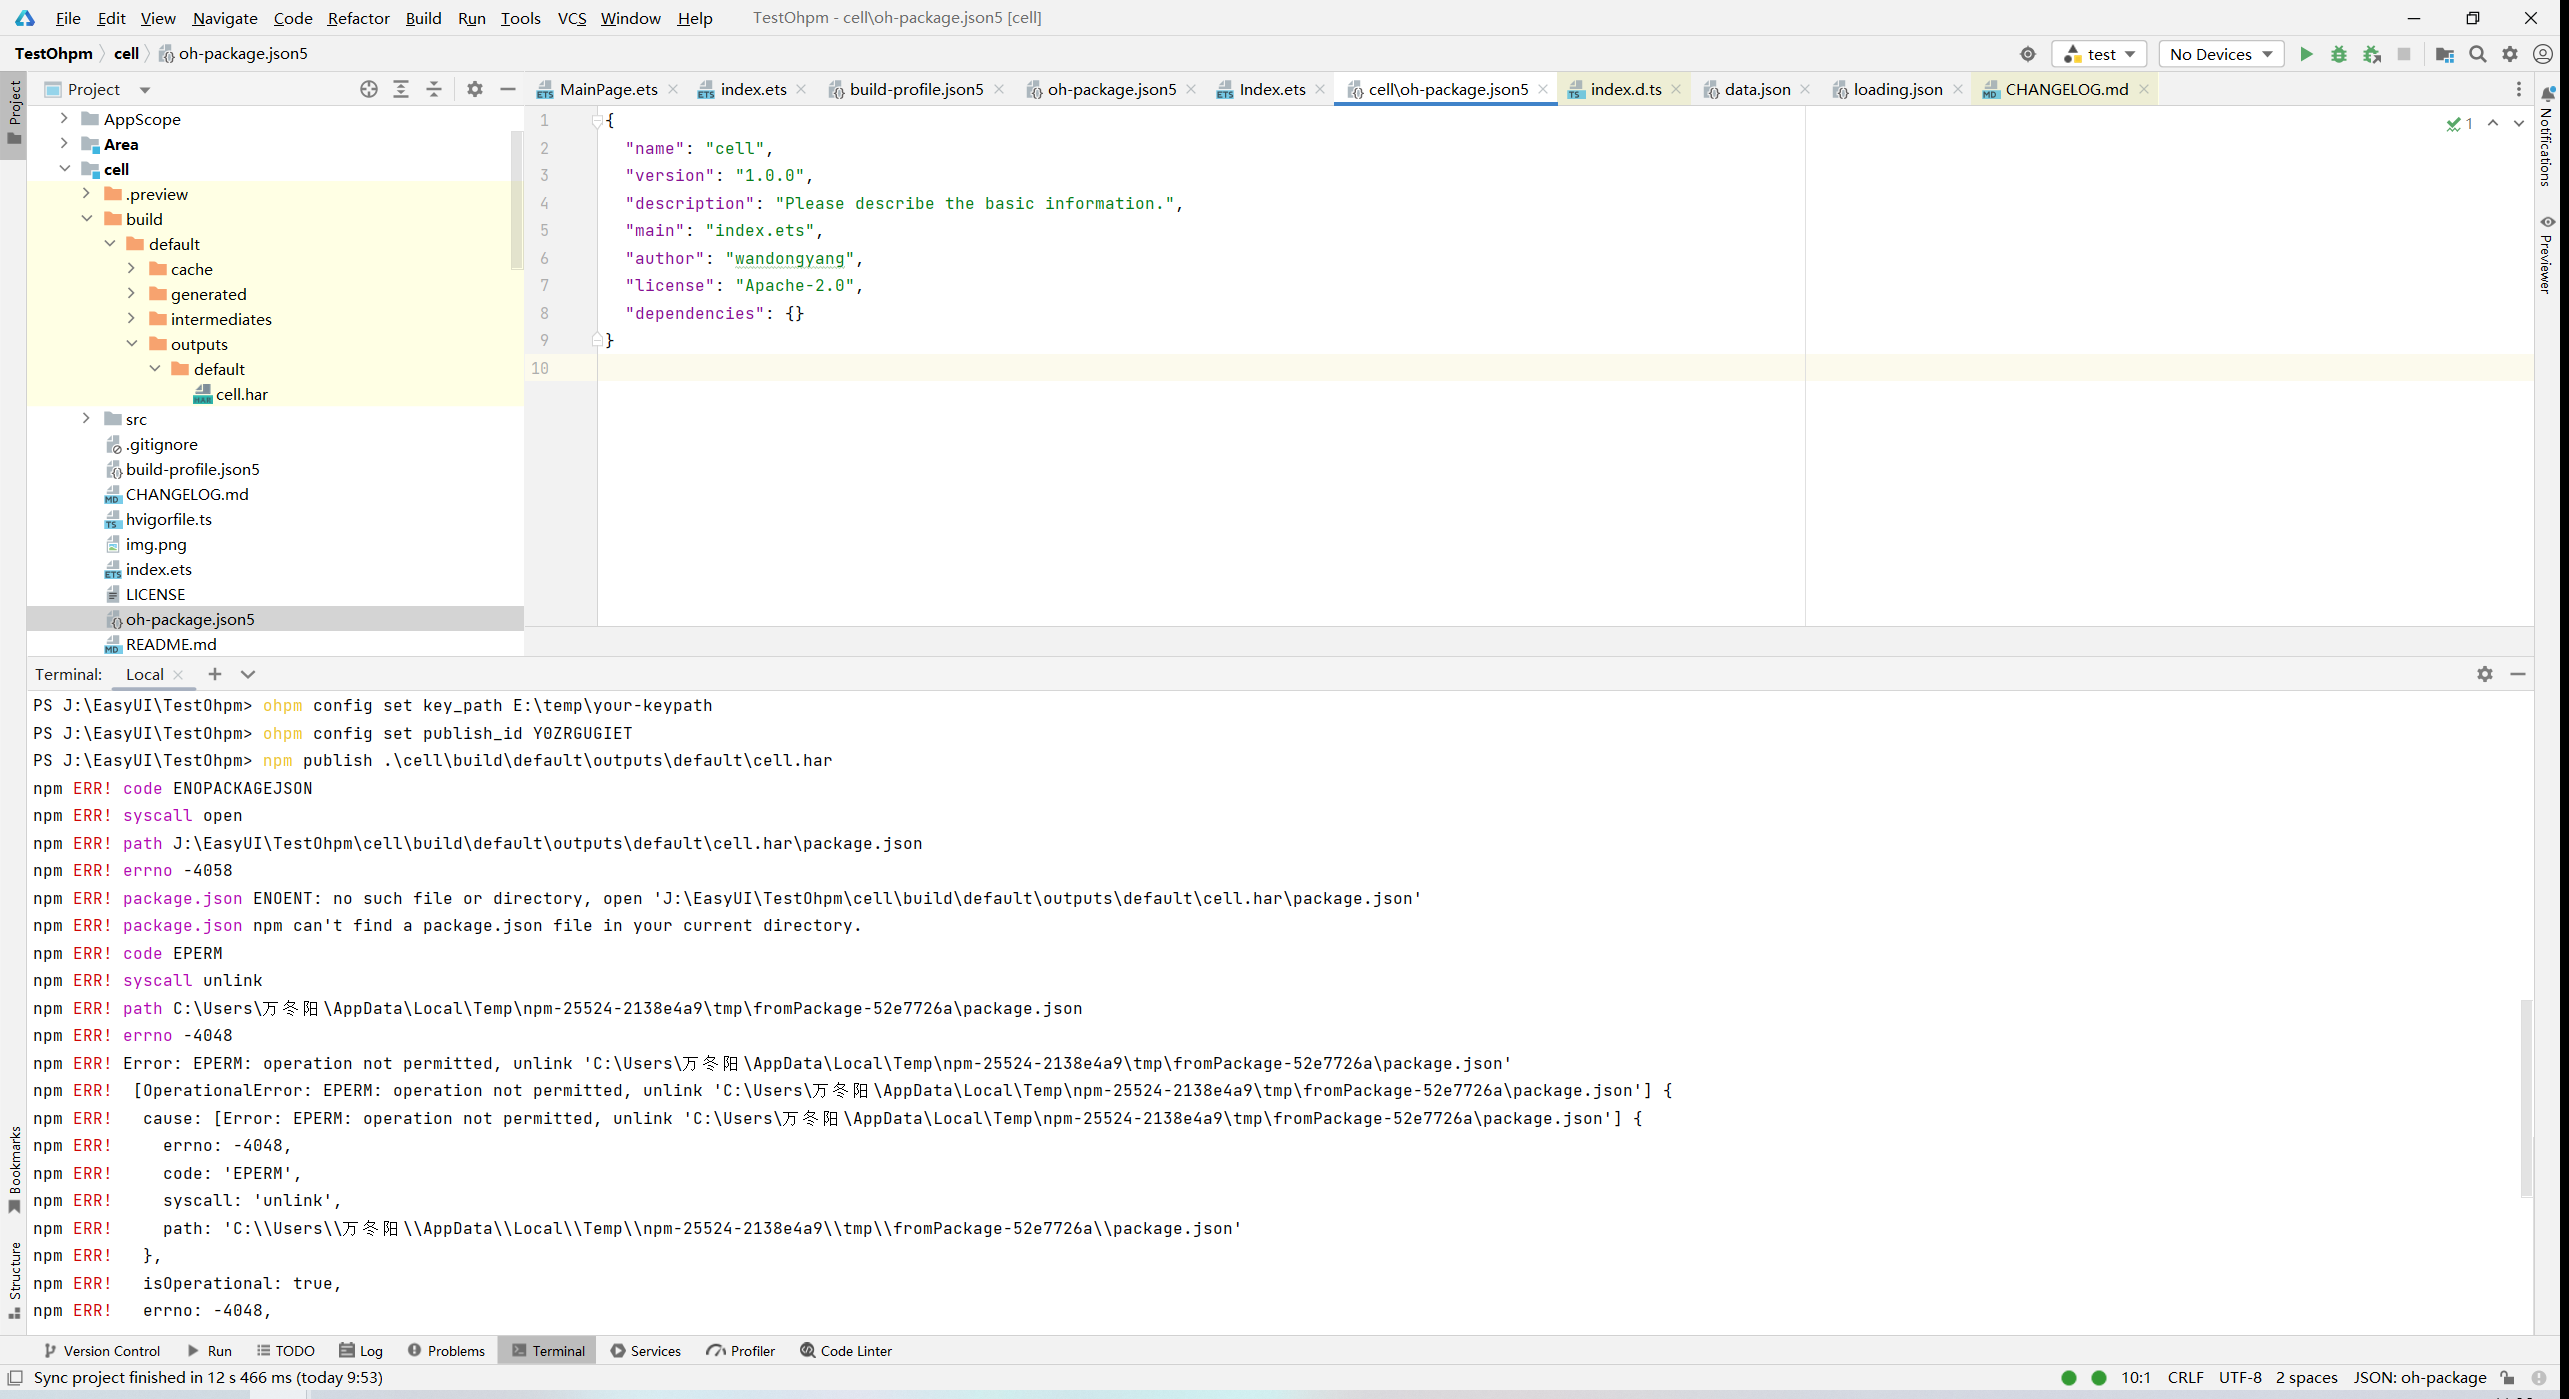Click the editor tabs more options icon

pyautogui.click(x=2519, y=89)
